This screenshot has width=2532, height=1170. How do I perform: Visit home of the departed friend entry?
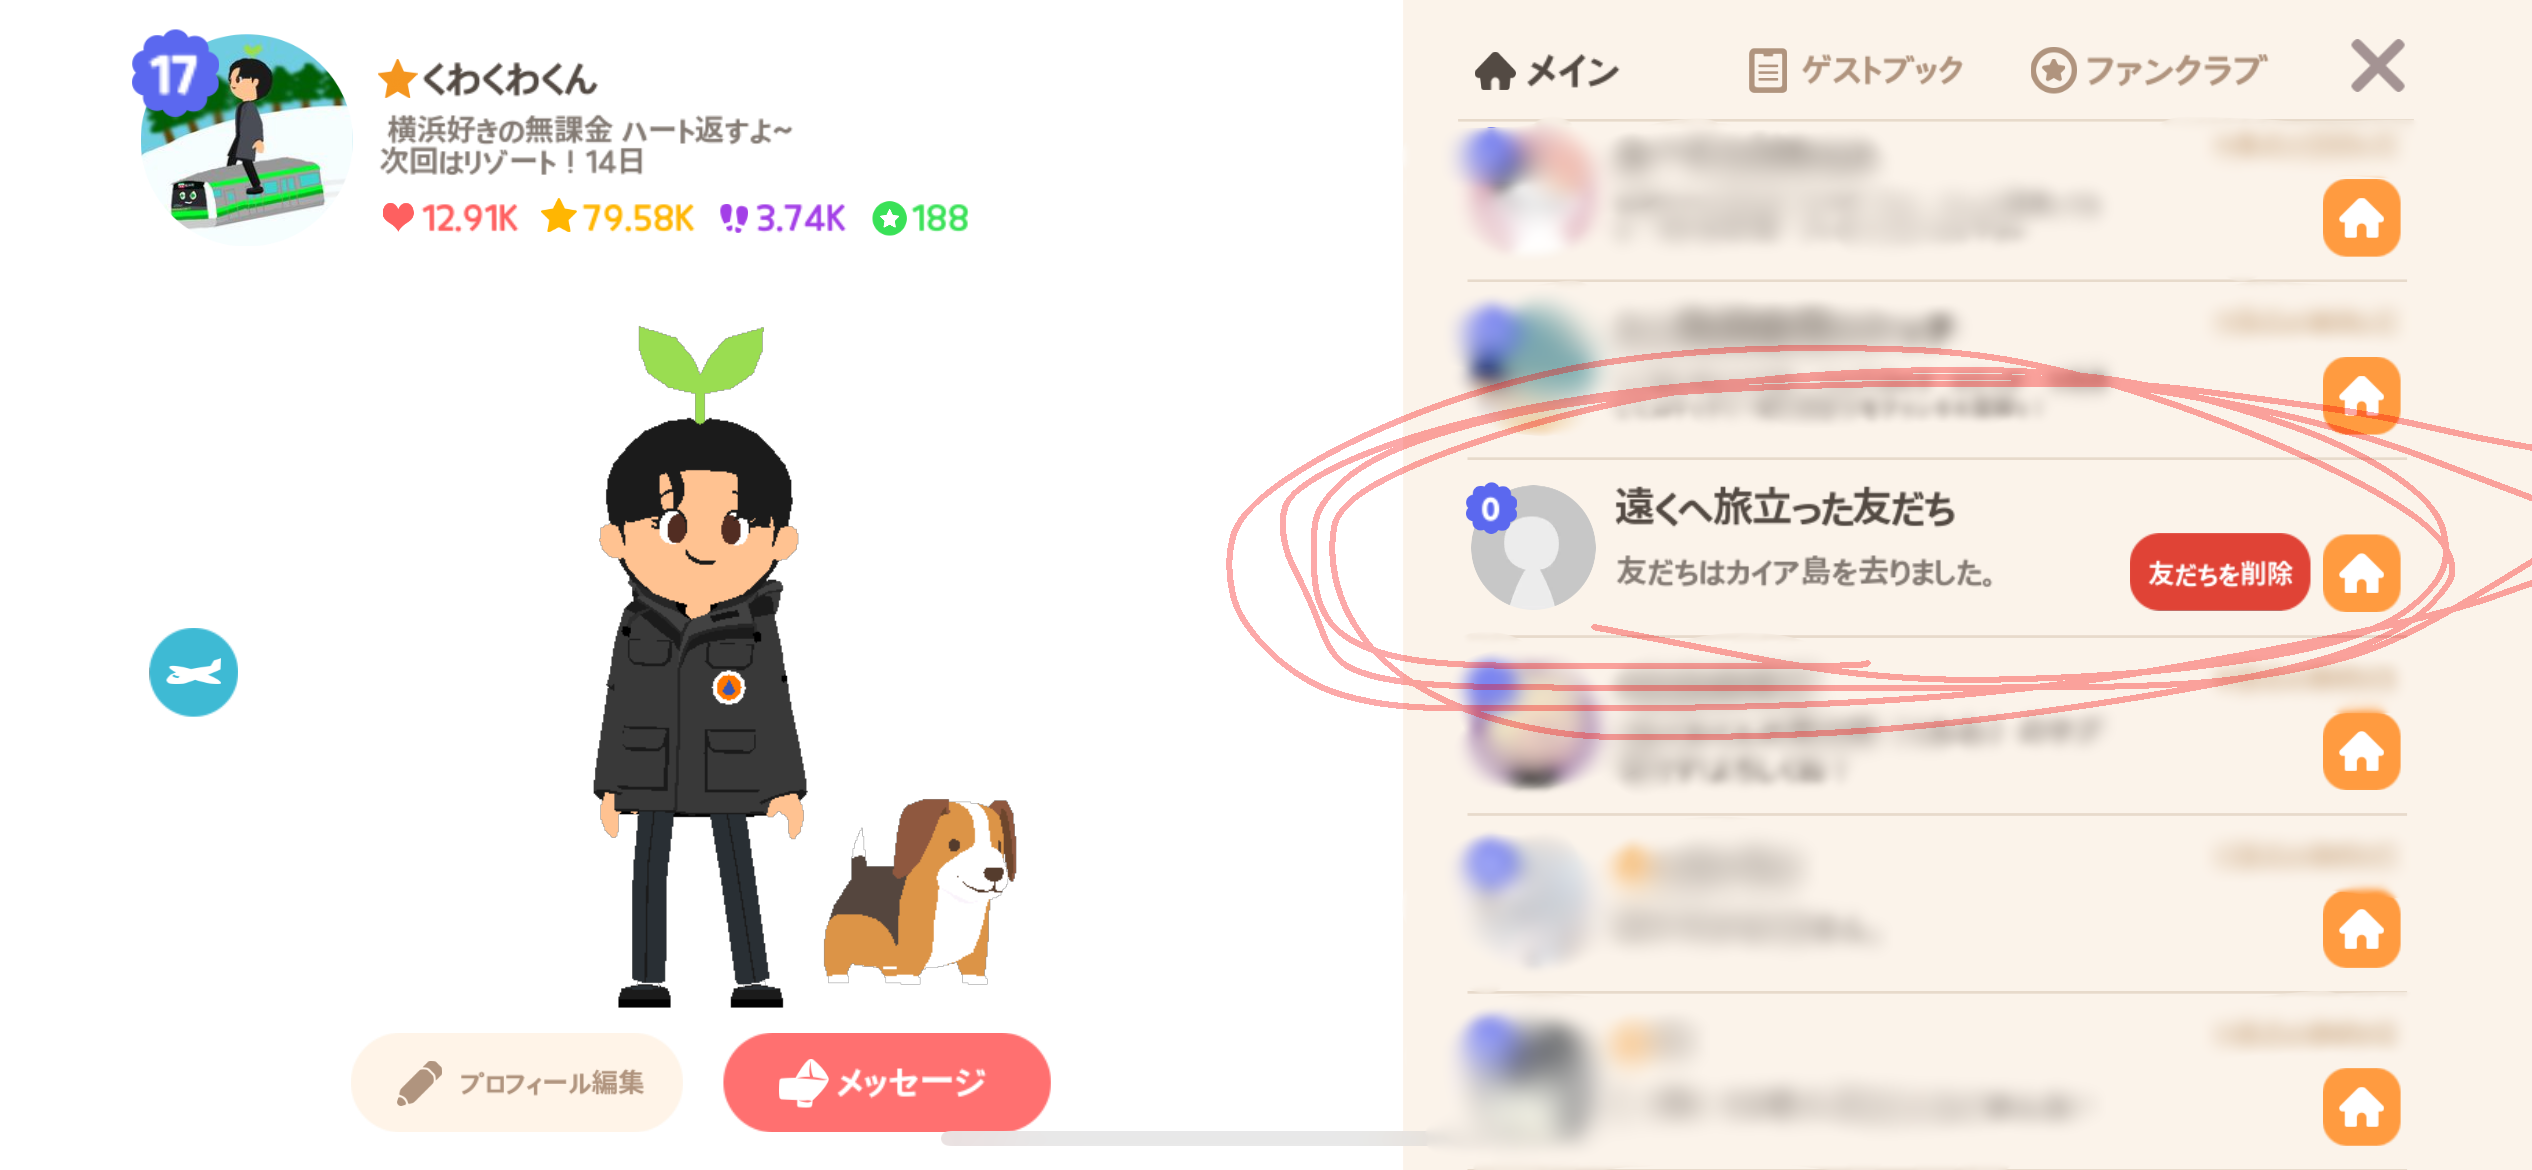pyautogui.click(x=2361, y=573)
